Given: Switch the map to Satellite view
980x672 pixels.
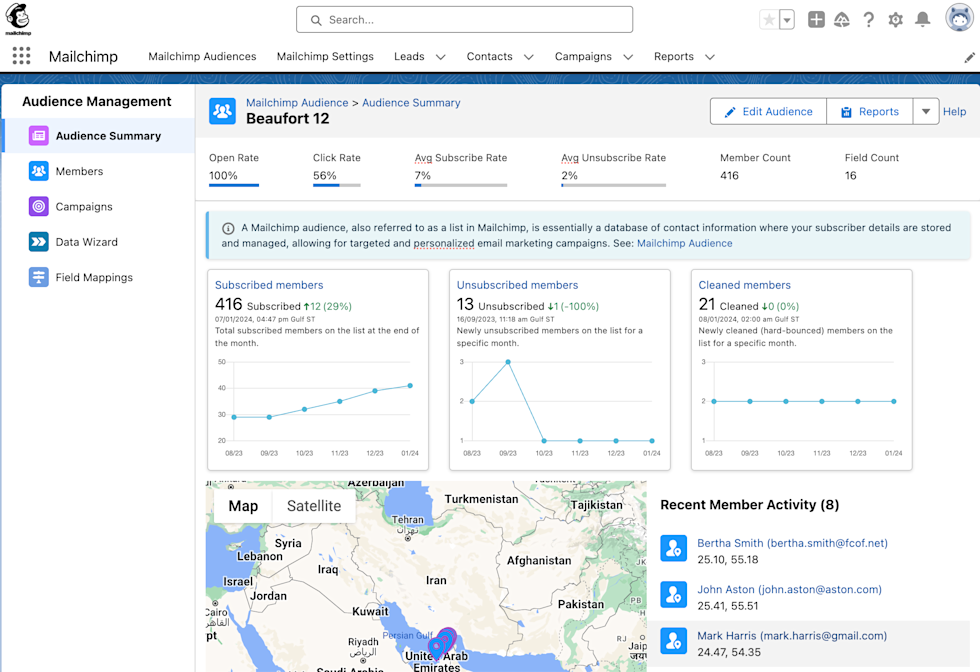Looking at the screenshot, I should [x=314, y=506].
